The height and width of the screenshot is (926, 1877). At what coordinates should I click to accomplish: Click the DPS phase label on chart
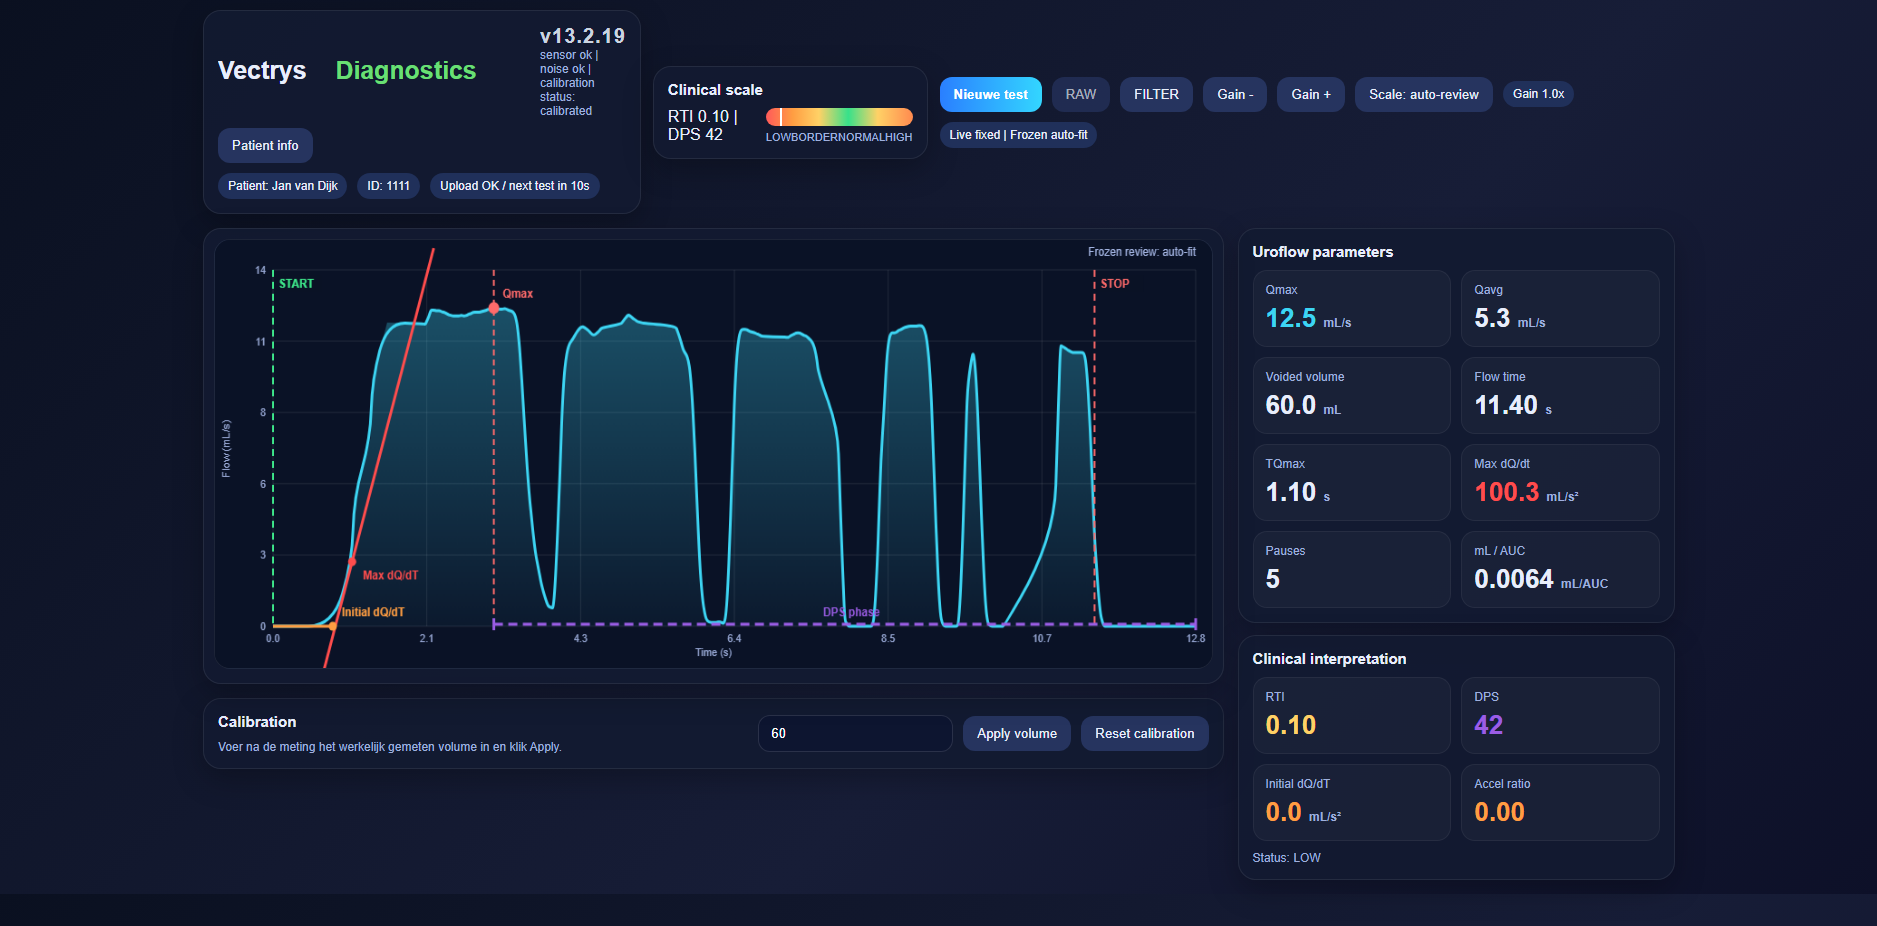tap(851, 612)
